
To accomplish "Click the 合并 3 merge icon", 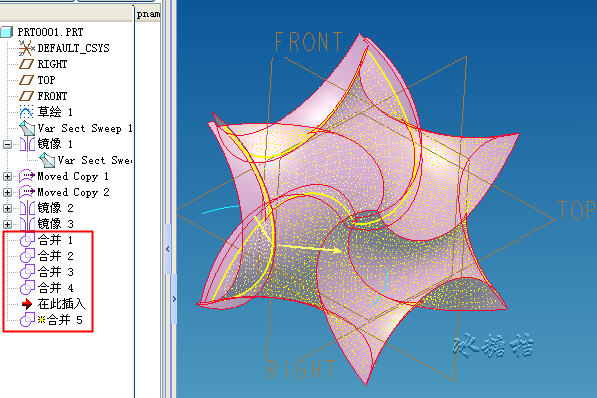I will pos(27,272).
